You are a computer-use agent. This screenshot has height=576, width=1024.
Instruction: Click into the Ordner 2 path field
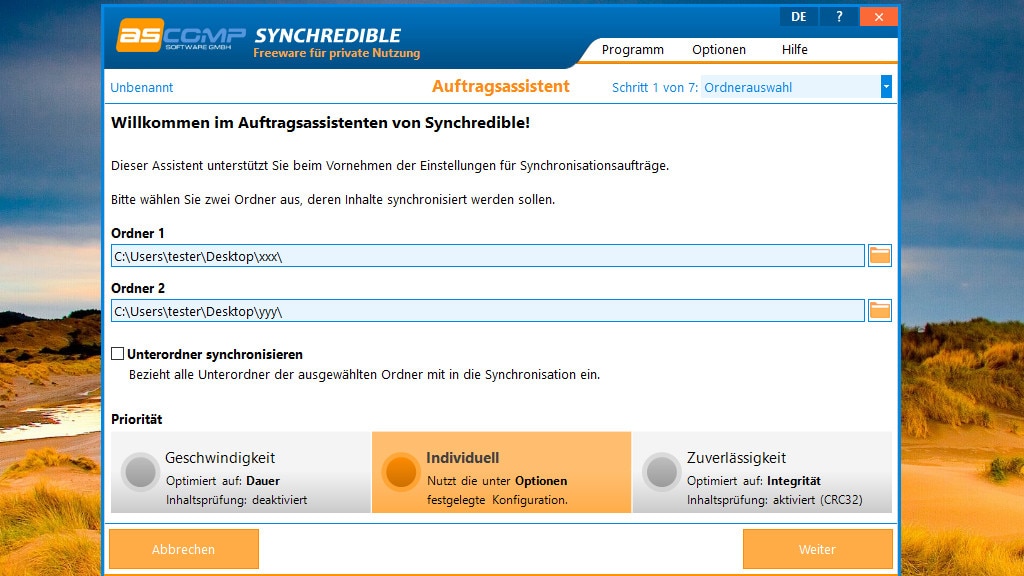tap(488, 311)
